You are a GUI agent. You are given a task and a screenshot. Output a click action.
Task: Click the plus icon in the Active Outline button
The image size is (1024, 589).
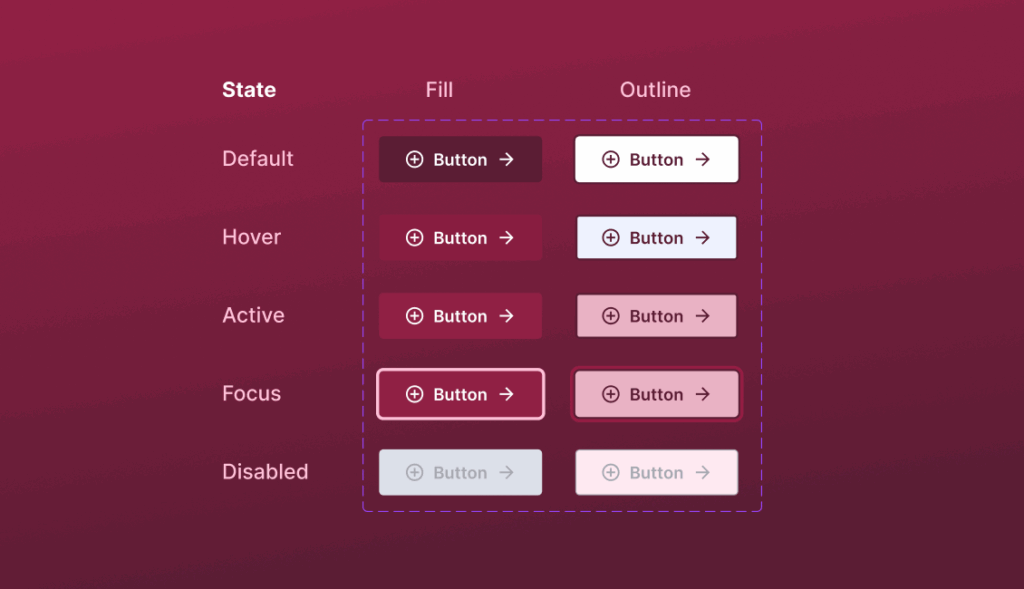[x=611, y=315]
